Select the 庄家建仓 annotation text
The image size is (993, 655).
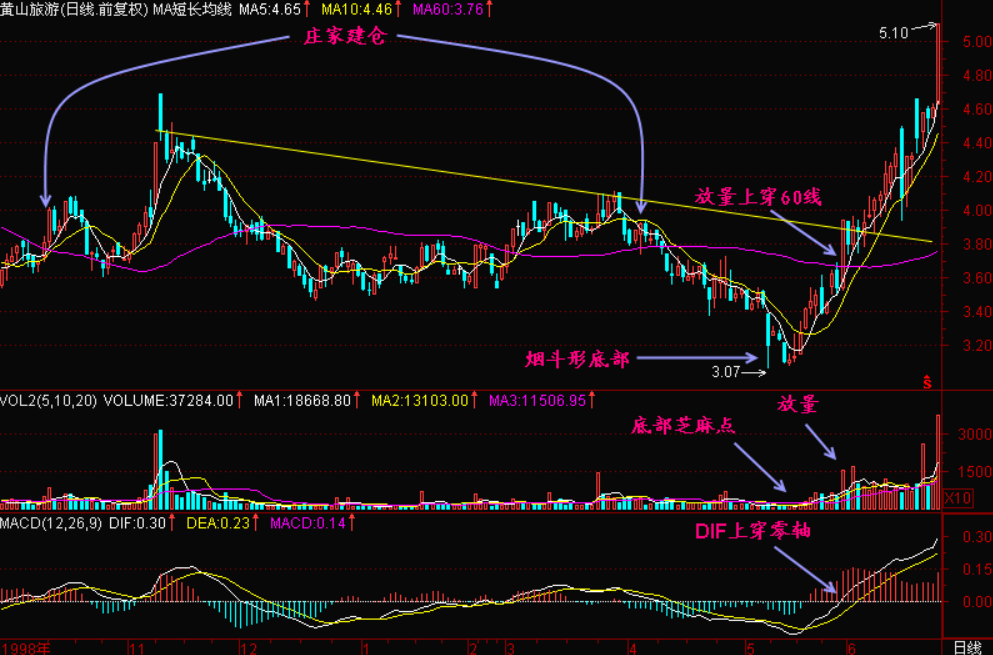343,38
